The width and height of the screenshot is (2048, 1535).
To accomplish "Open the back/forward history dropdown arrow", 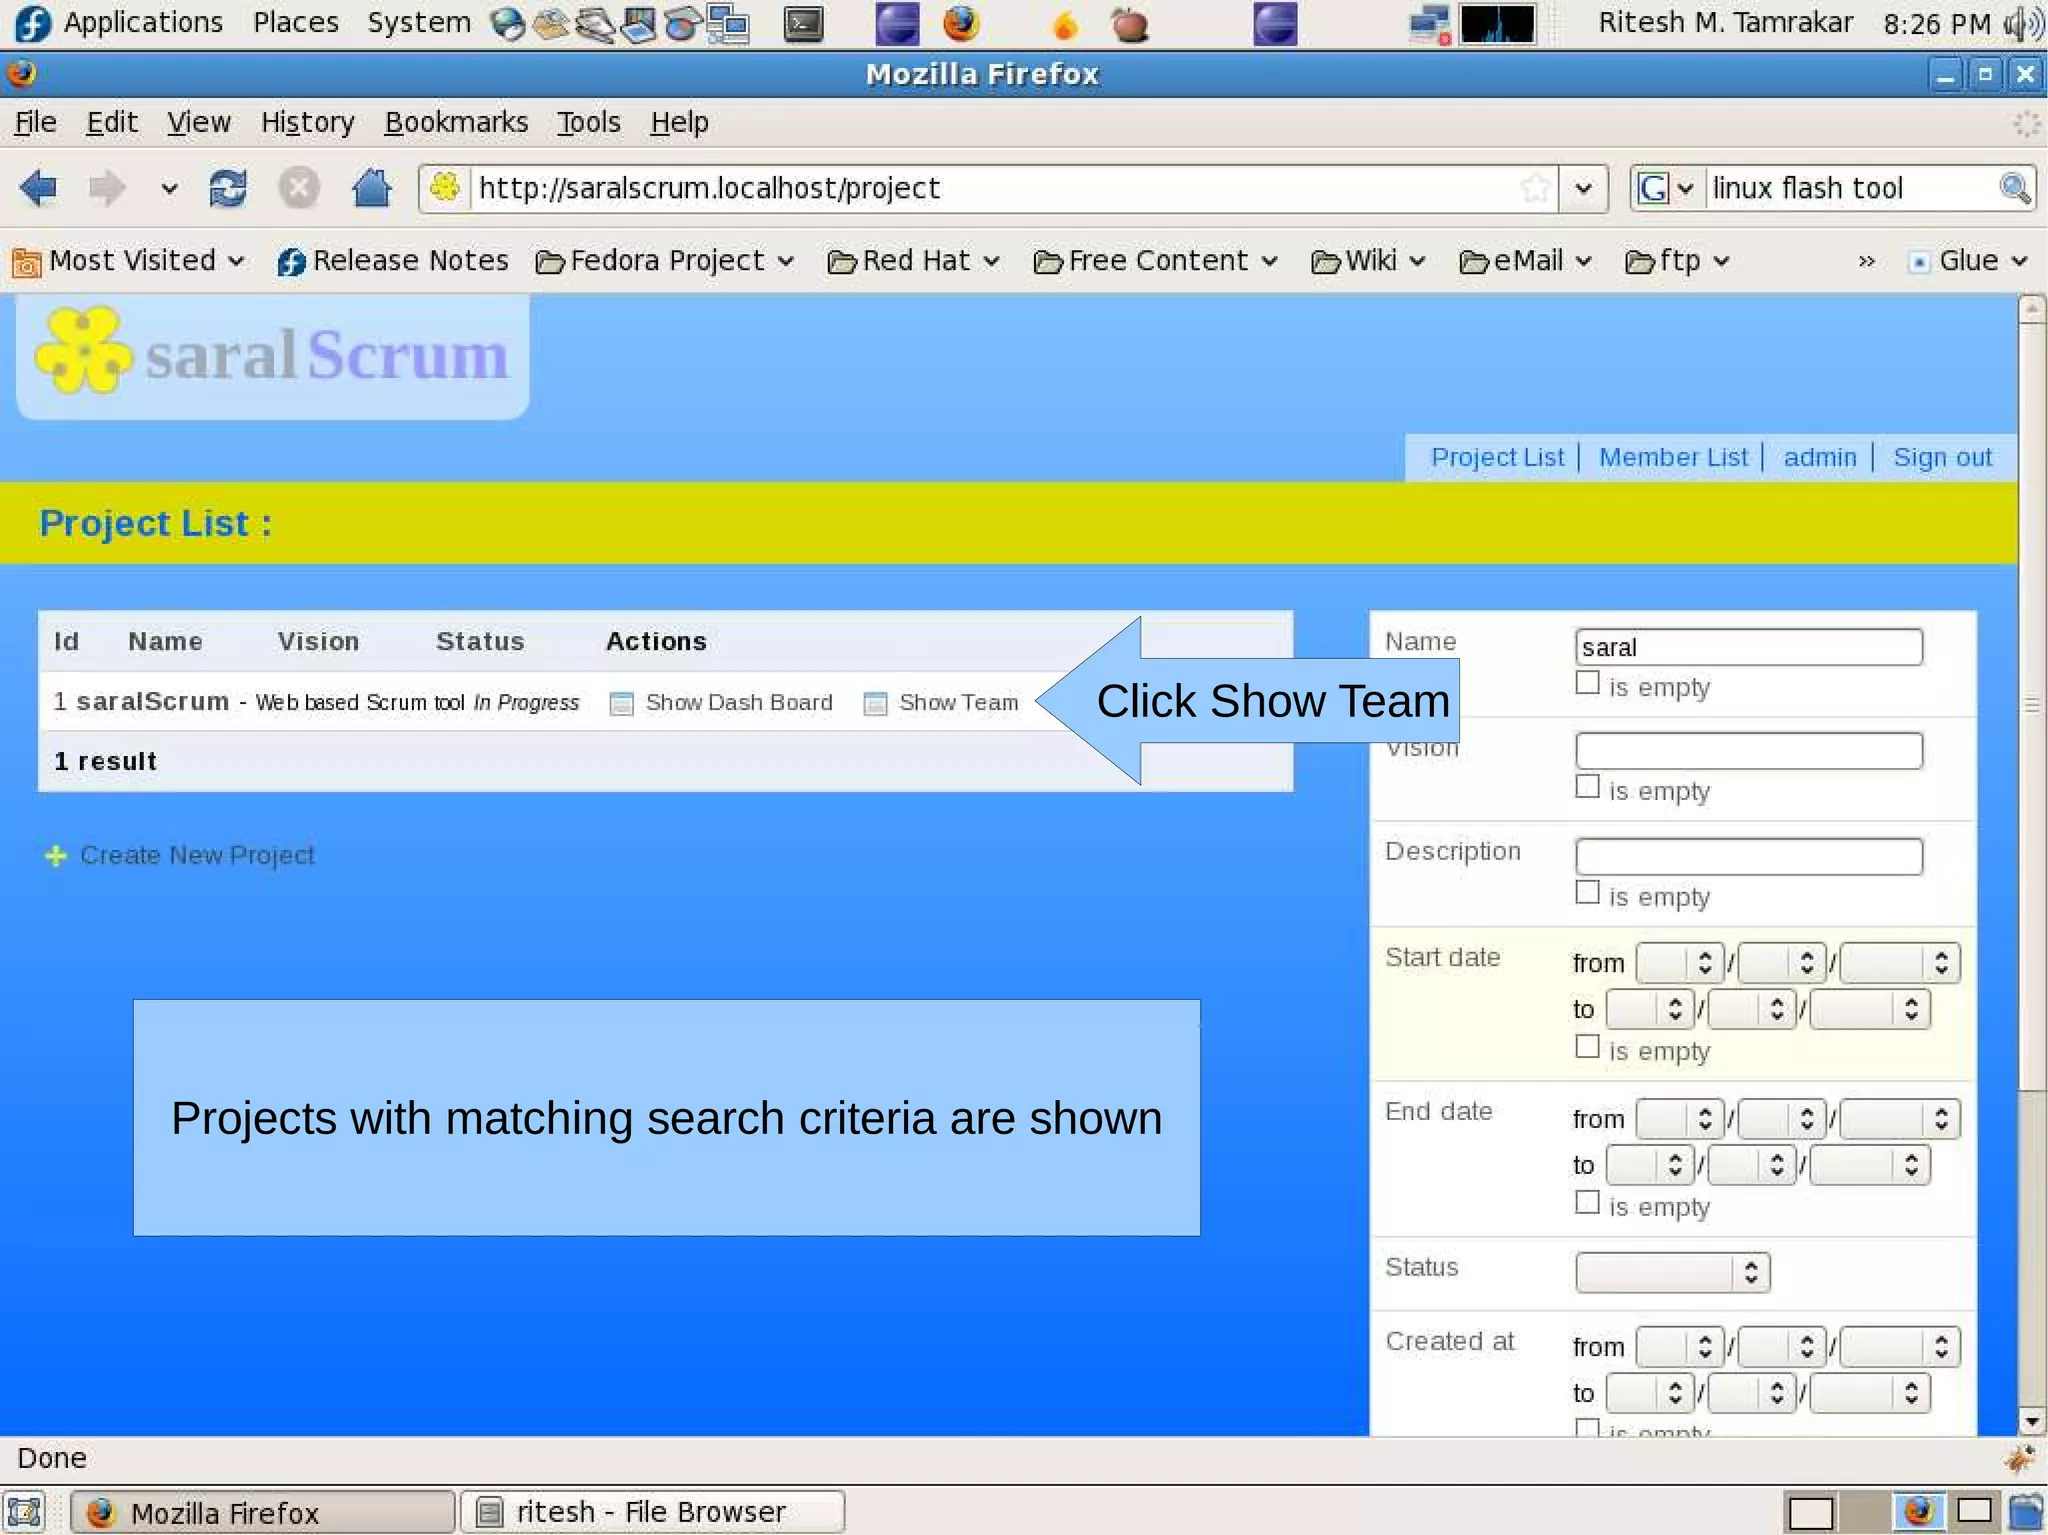I will [x=169, y=188].
